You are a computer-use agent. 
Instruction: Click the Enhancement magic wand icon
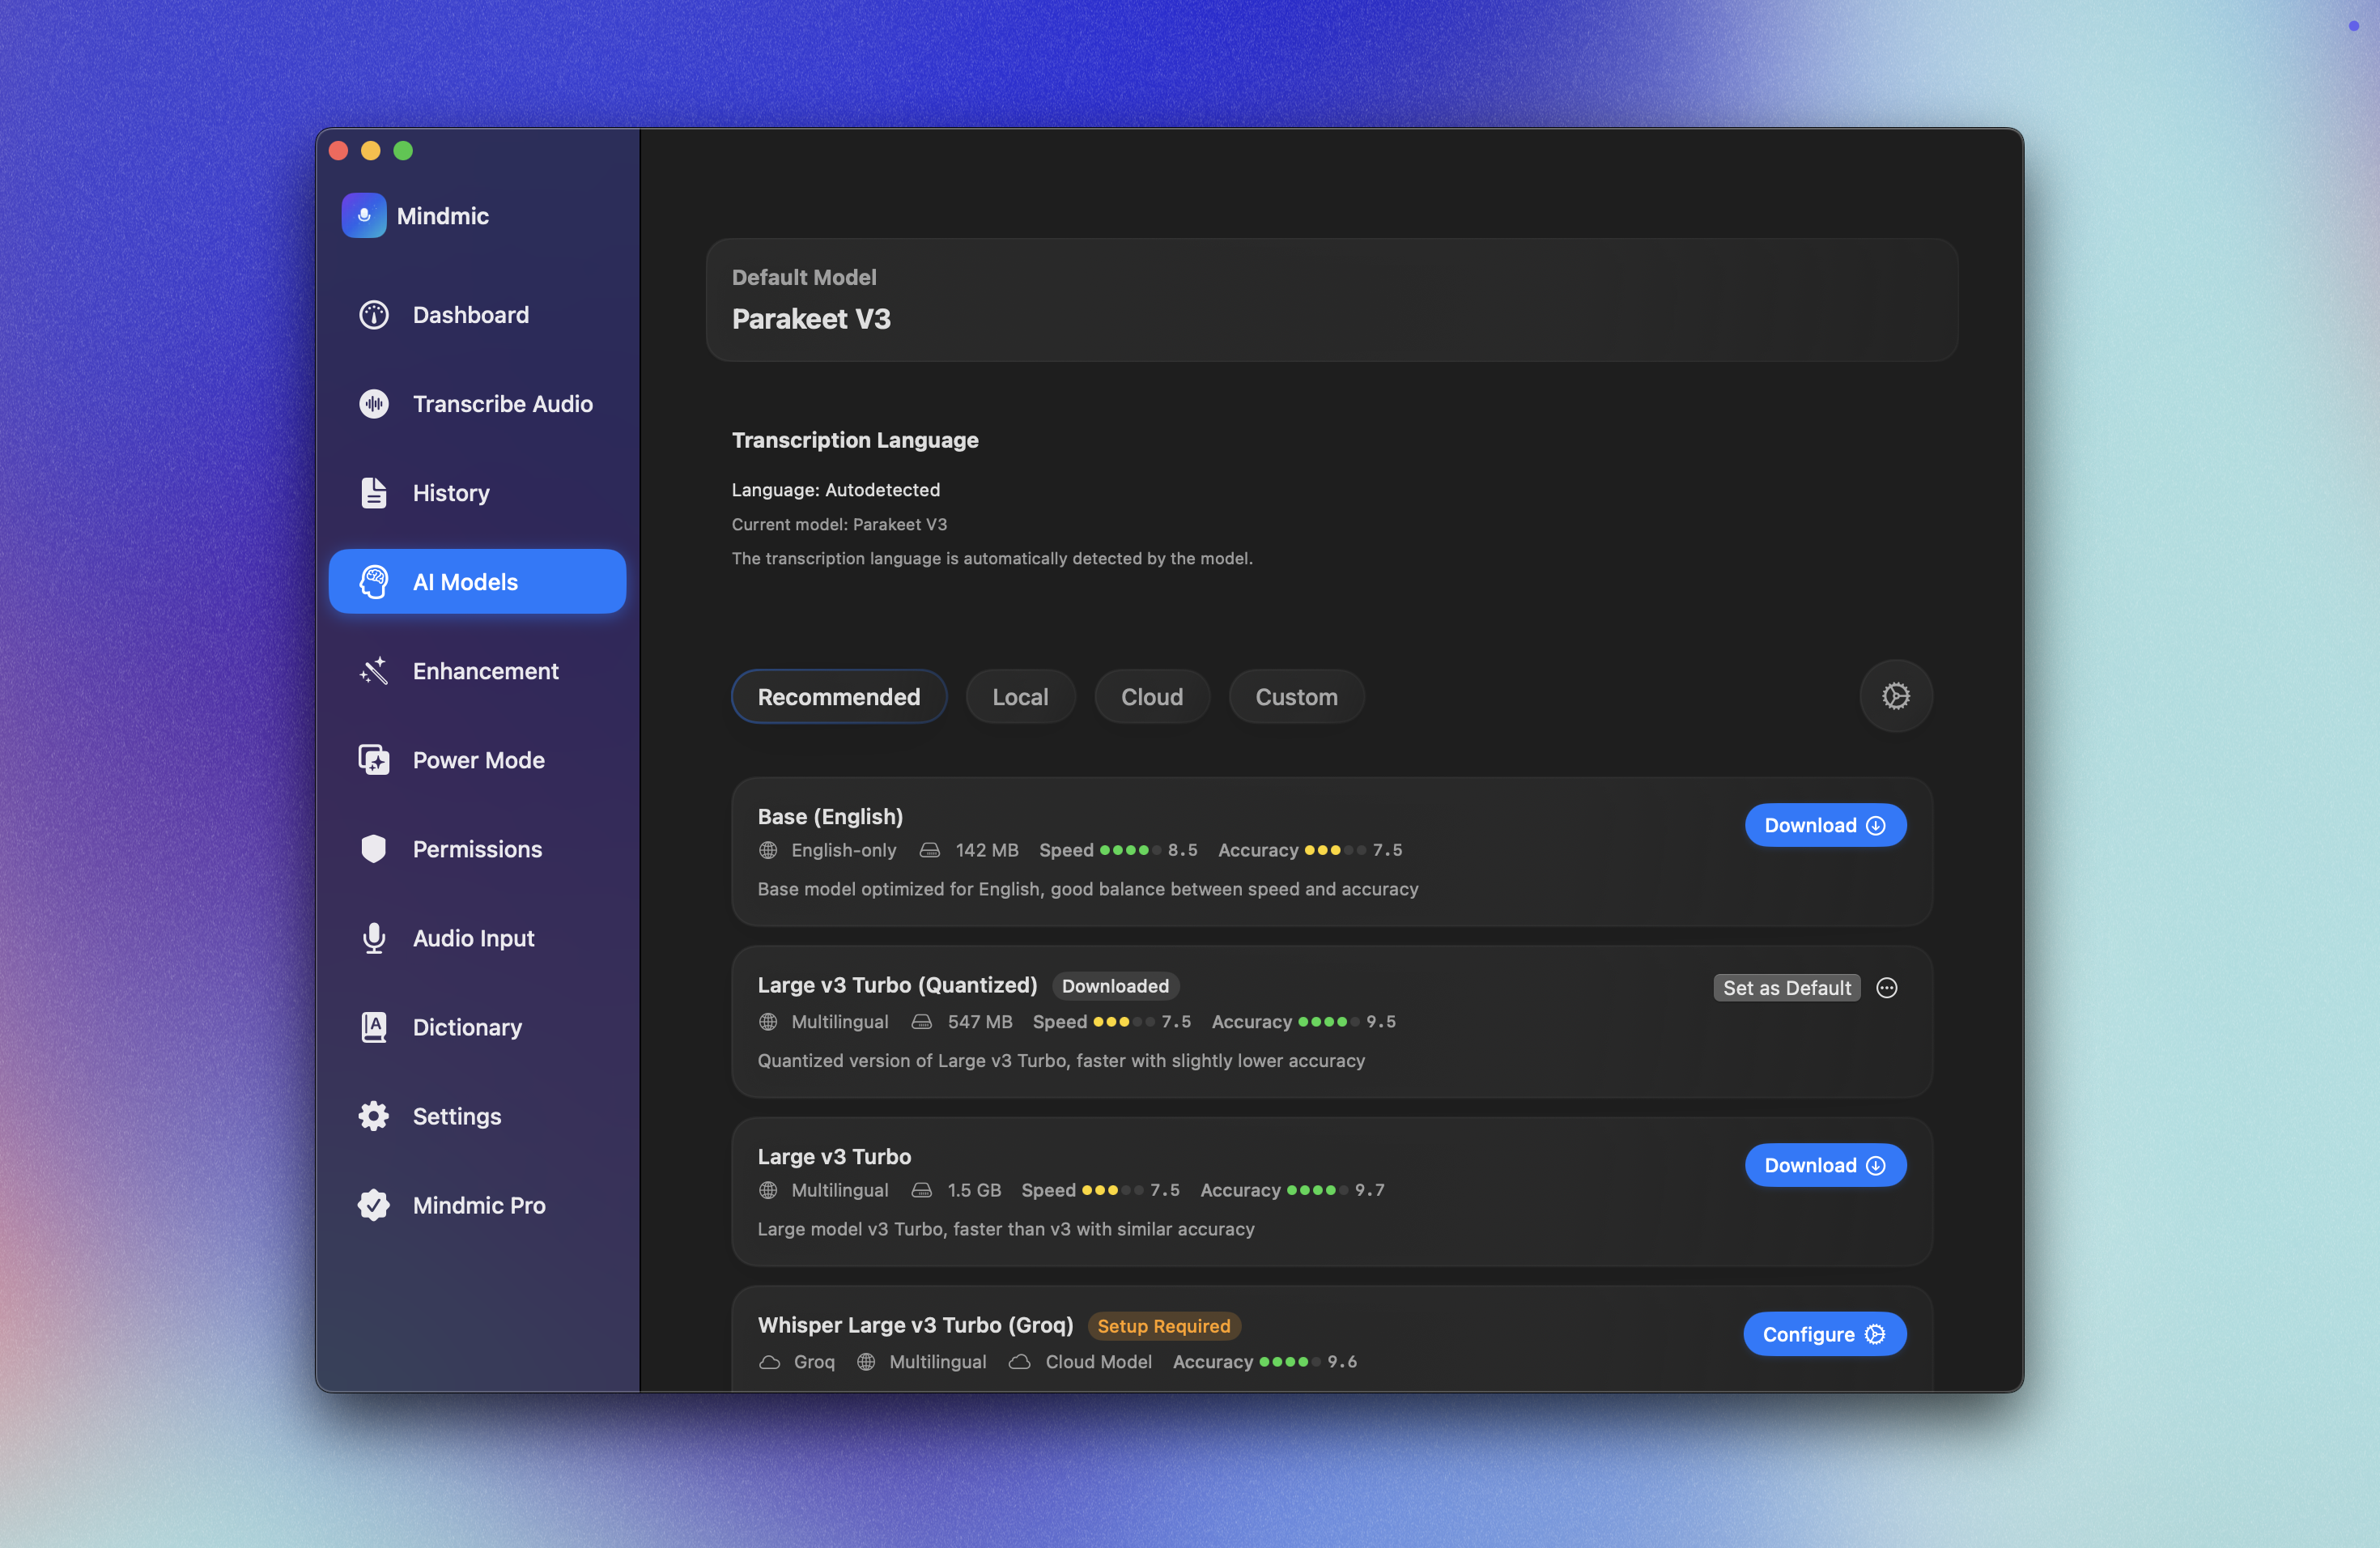pos(374,671)
